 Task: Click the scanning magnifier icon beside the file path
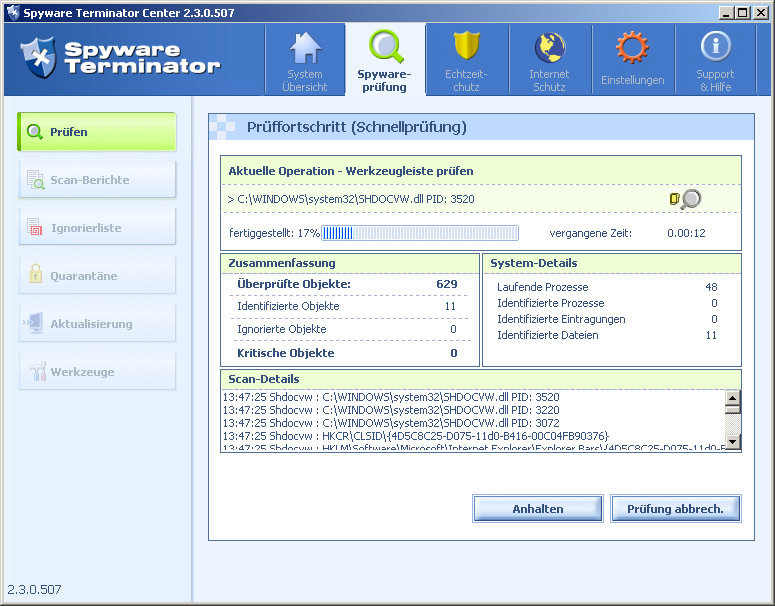(x=691, y=199)
